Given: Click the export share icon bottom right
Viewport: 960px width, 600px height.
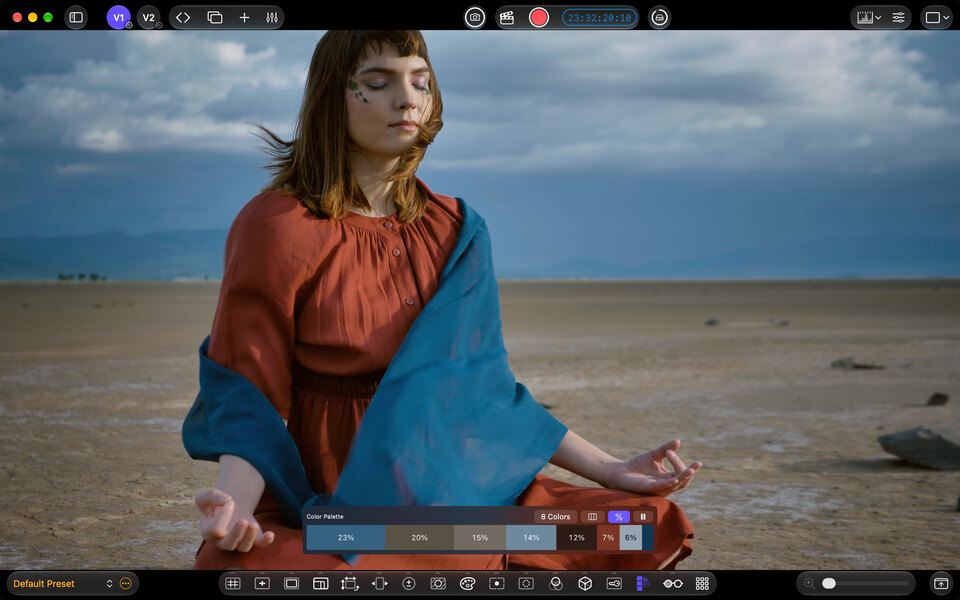Looking at the screenshot, I should [x=941, y=583].
